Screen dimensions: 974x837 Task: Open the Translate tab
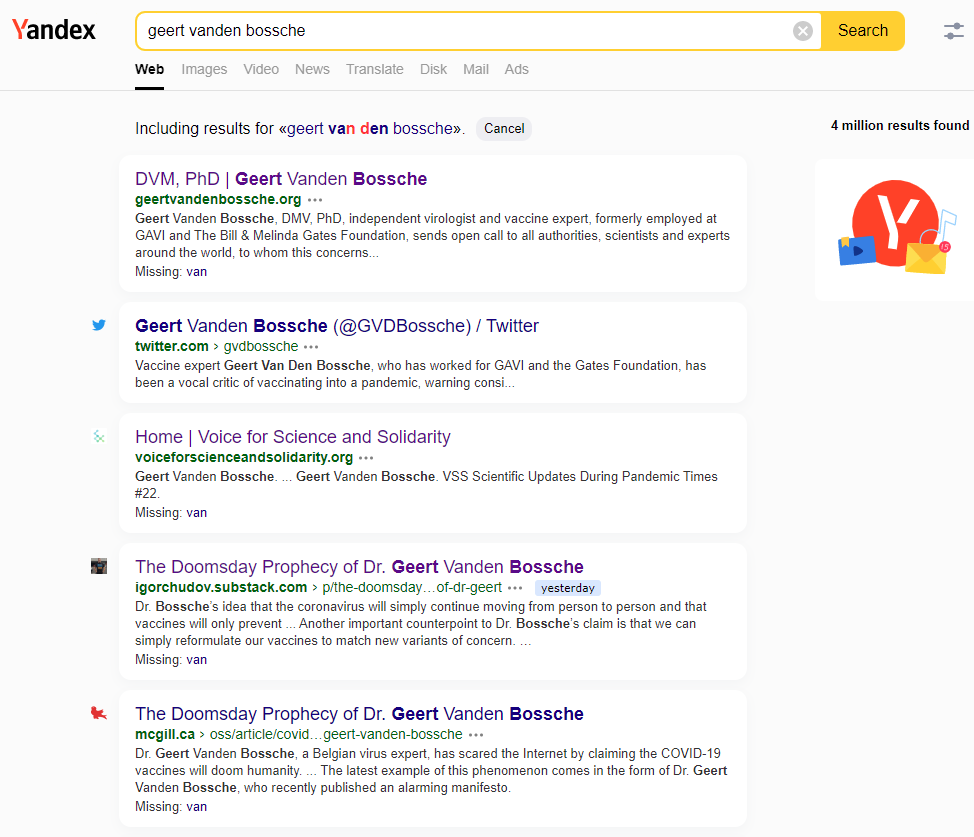coord(375,70)
